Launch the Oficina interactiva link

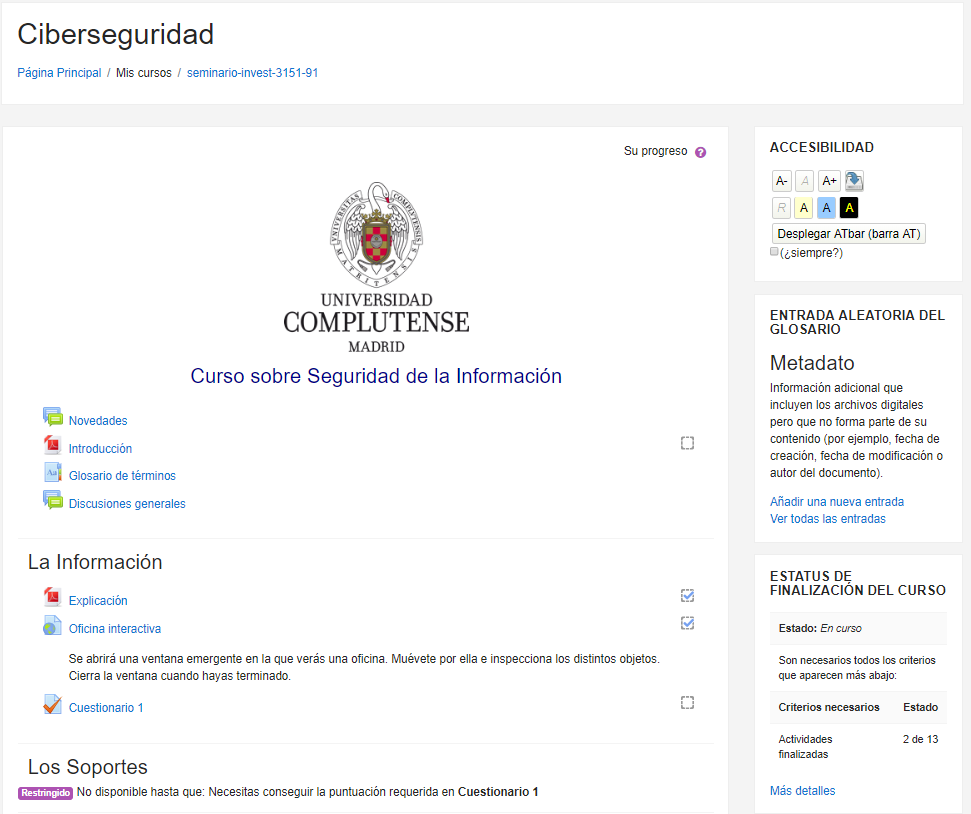115,629
